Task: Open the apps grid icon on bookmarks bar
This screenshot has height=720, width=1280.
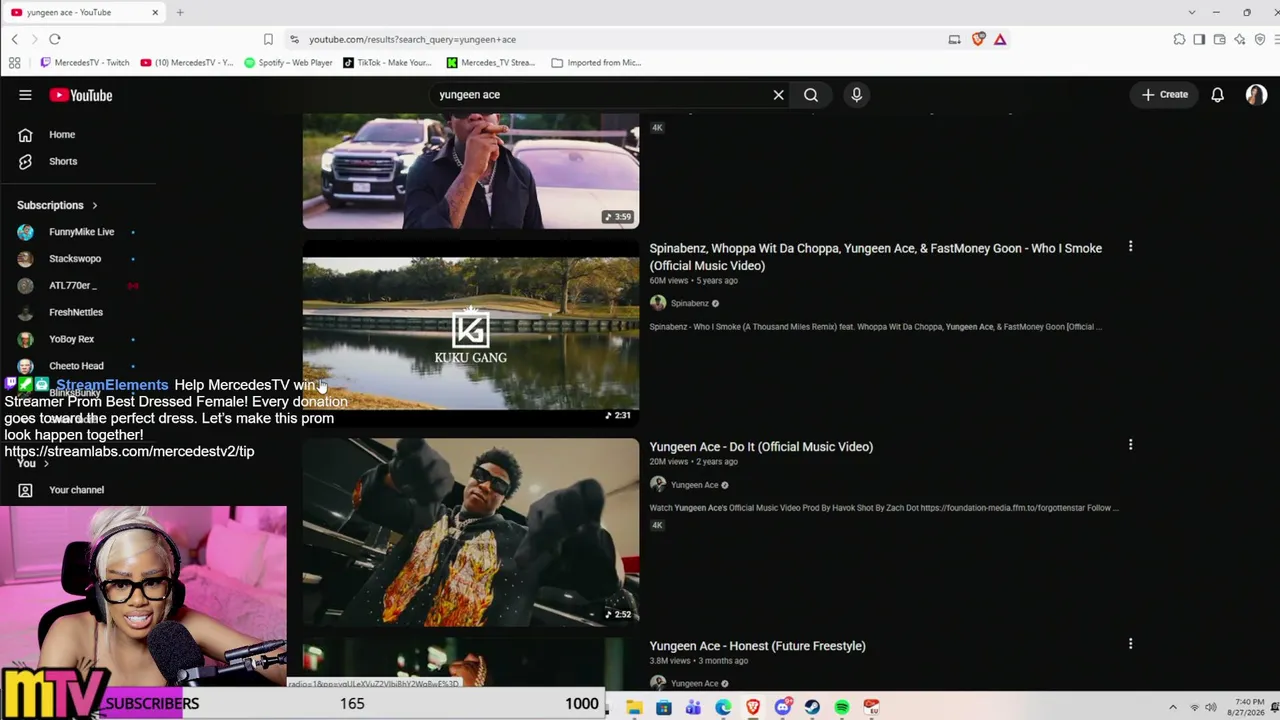Action: pyautogui.click(x=14, y=62)
